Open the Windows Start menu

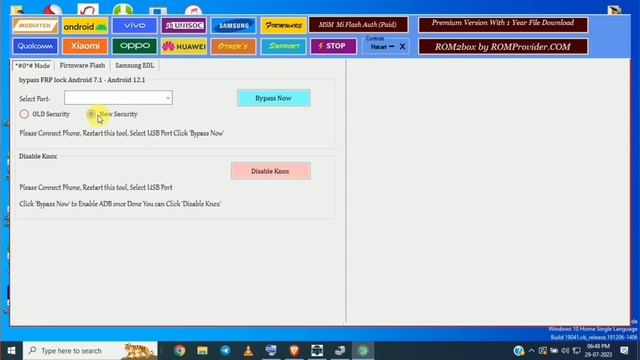11,351
